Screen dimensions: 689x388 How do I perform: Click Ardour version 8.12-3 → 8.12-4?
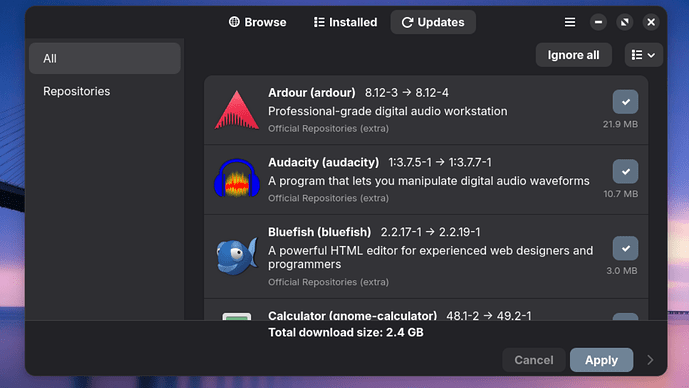point(407,93)
